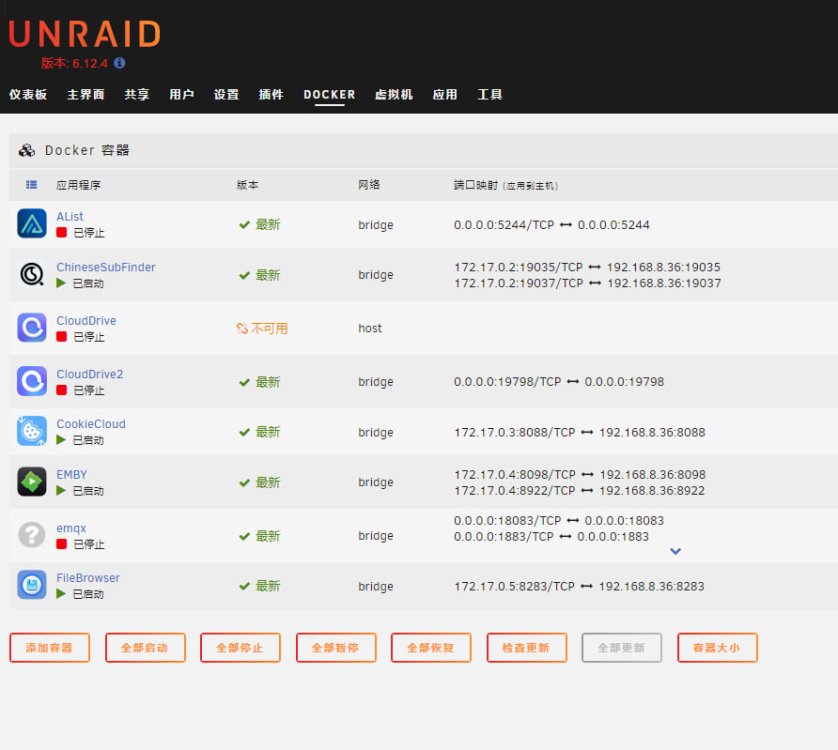Open the CloudDrive2 name link

pyautogui.click(x=90, y=374)
